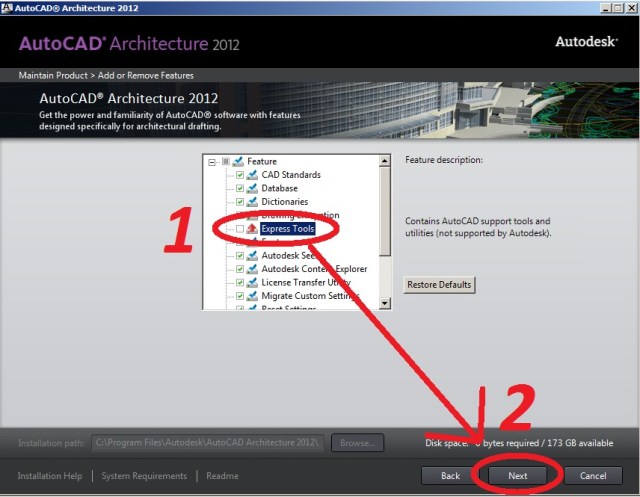Viewport: 640px width, 497px height.
Task: Click the CAD Standards feature icon
Action: 252,175
